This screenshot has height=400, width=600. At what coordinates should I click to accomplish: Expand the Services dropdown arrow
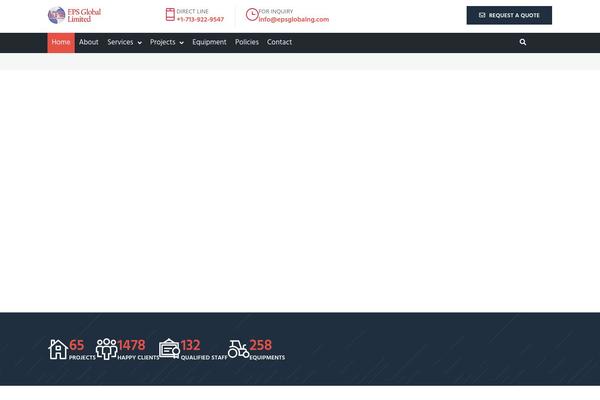(x=140, y=43)
